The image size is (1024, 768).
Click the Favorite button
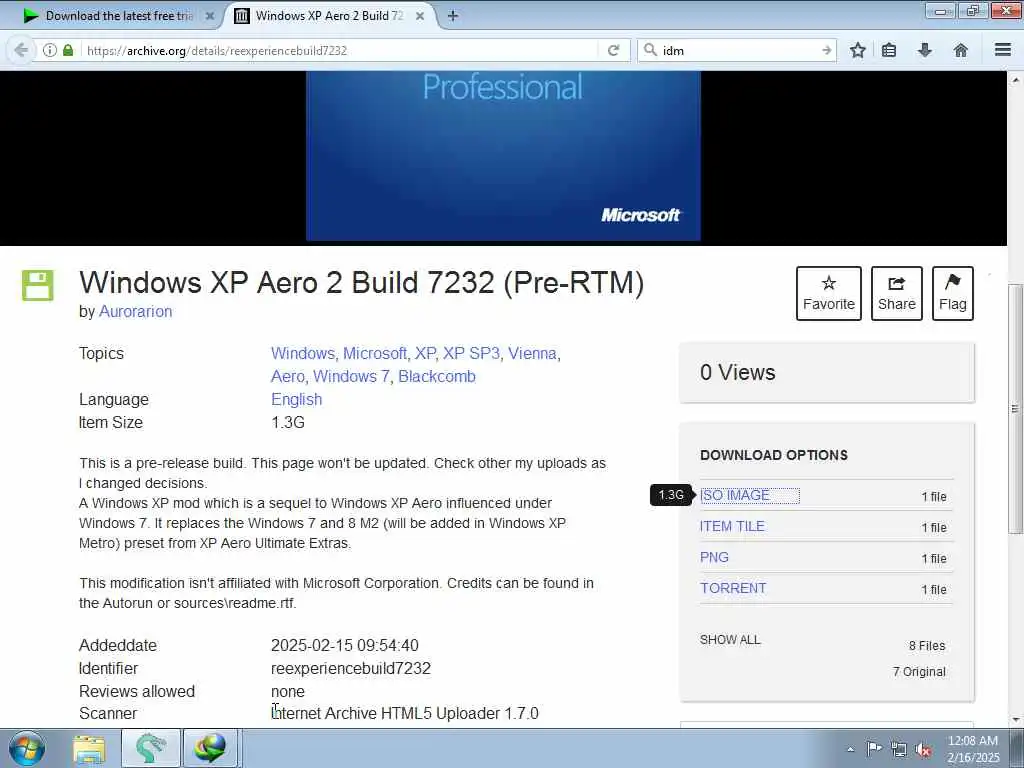pyautogui.click(x=829, y=293)
